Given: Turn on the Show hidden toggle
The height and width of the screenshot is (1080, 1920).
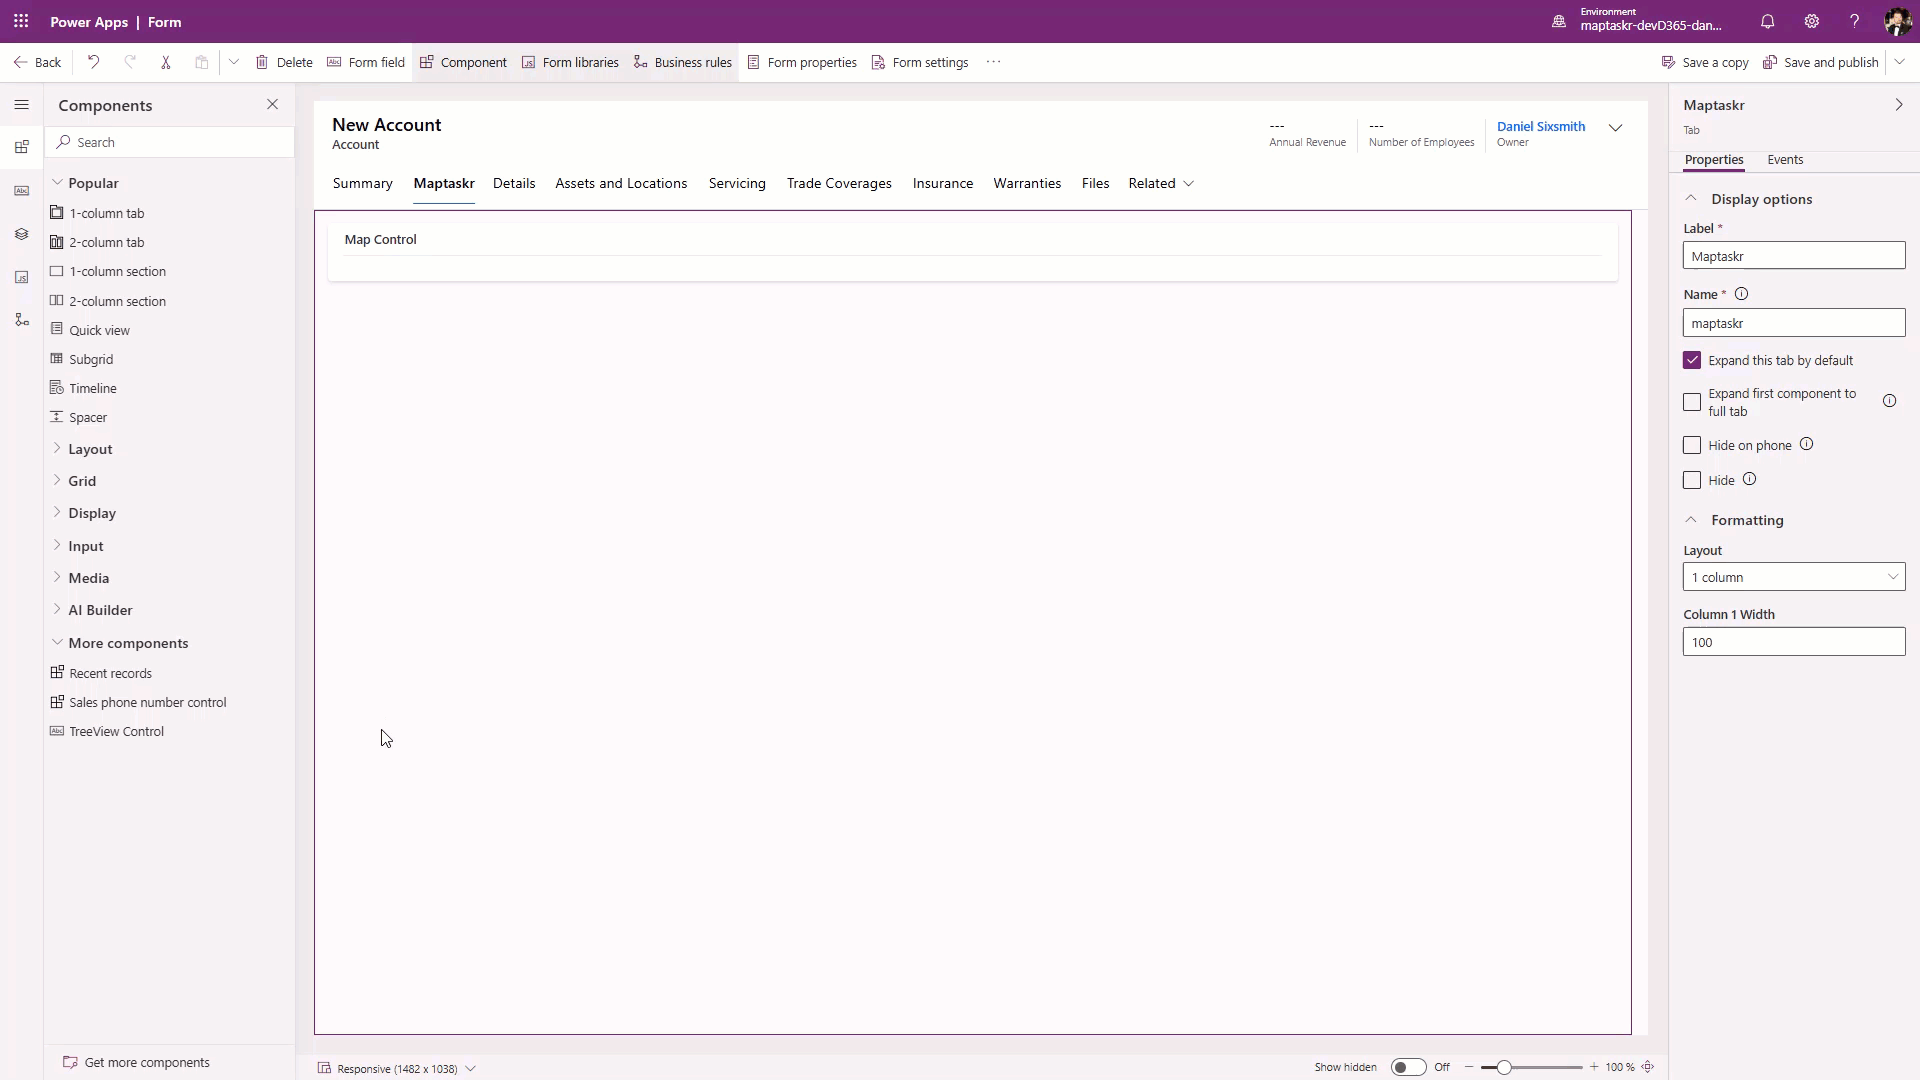Looking at the screenshot, I should (1409, 1067).
